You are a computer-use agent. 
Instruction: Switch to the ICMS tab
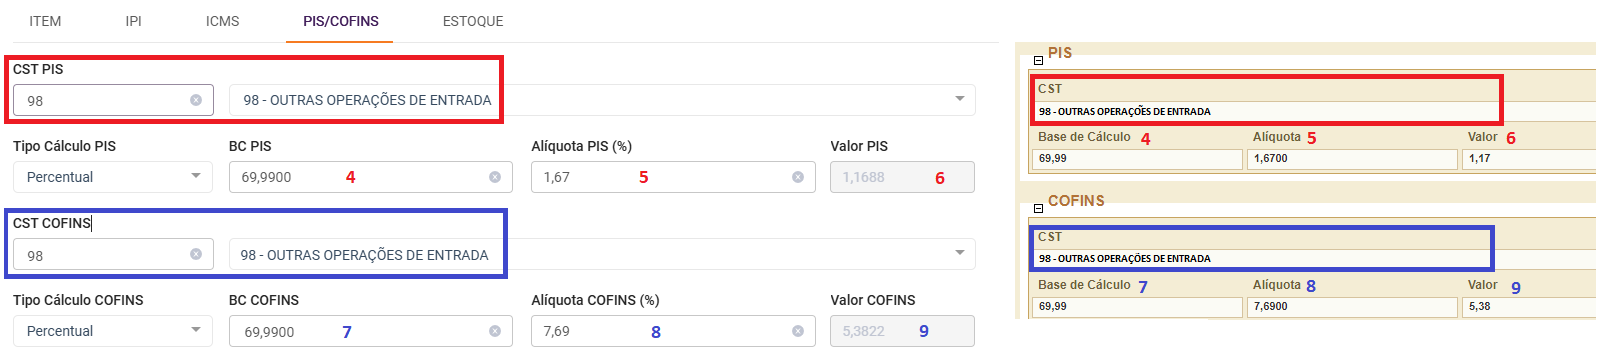tap(222, 21)
